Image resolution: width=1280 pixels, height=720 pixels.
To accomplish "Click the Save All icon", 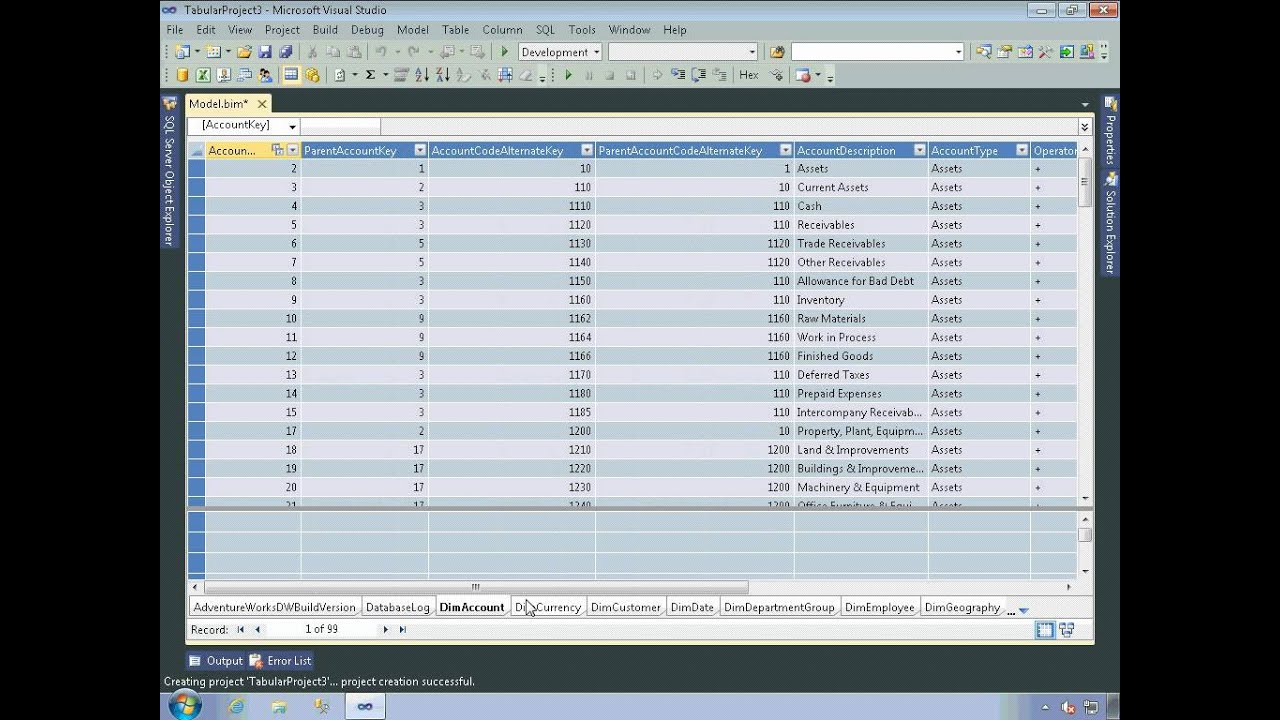I will (x=286, y=52).
